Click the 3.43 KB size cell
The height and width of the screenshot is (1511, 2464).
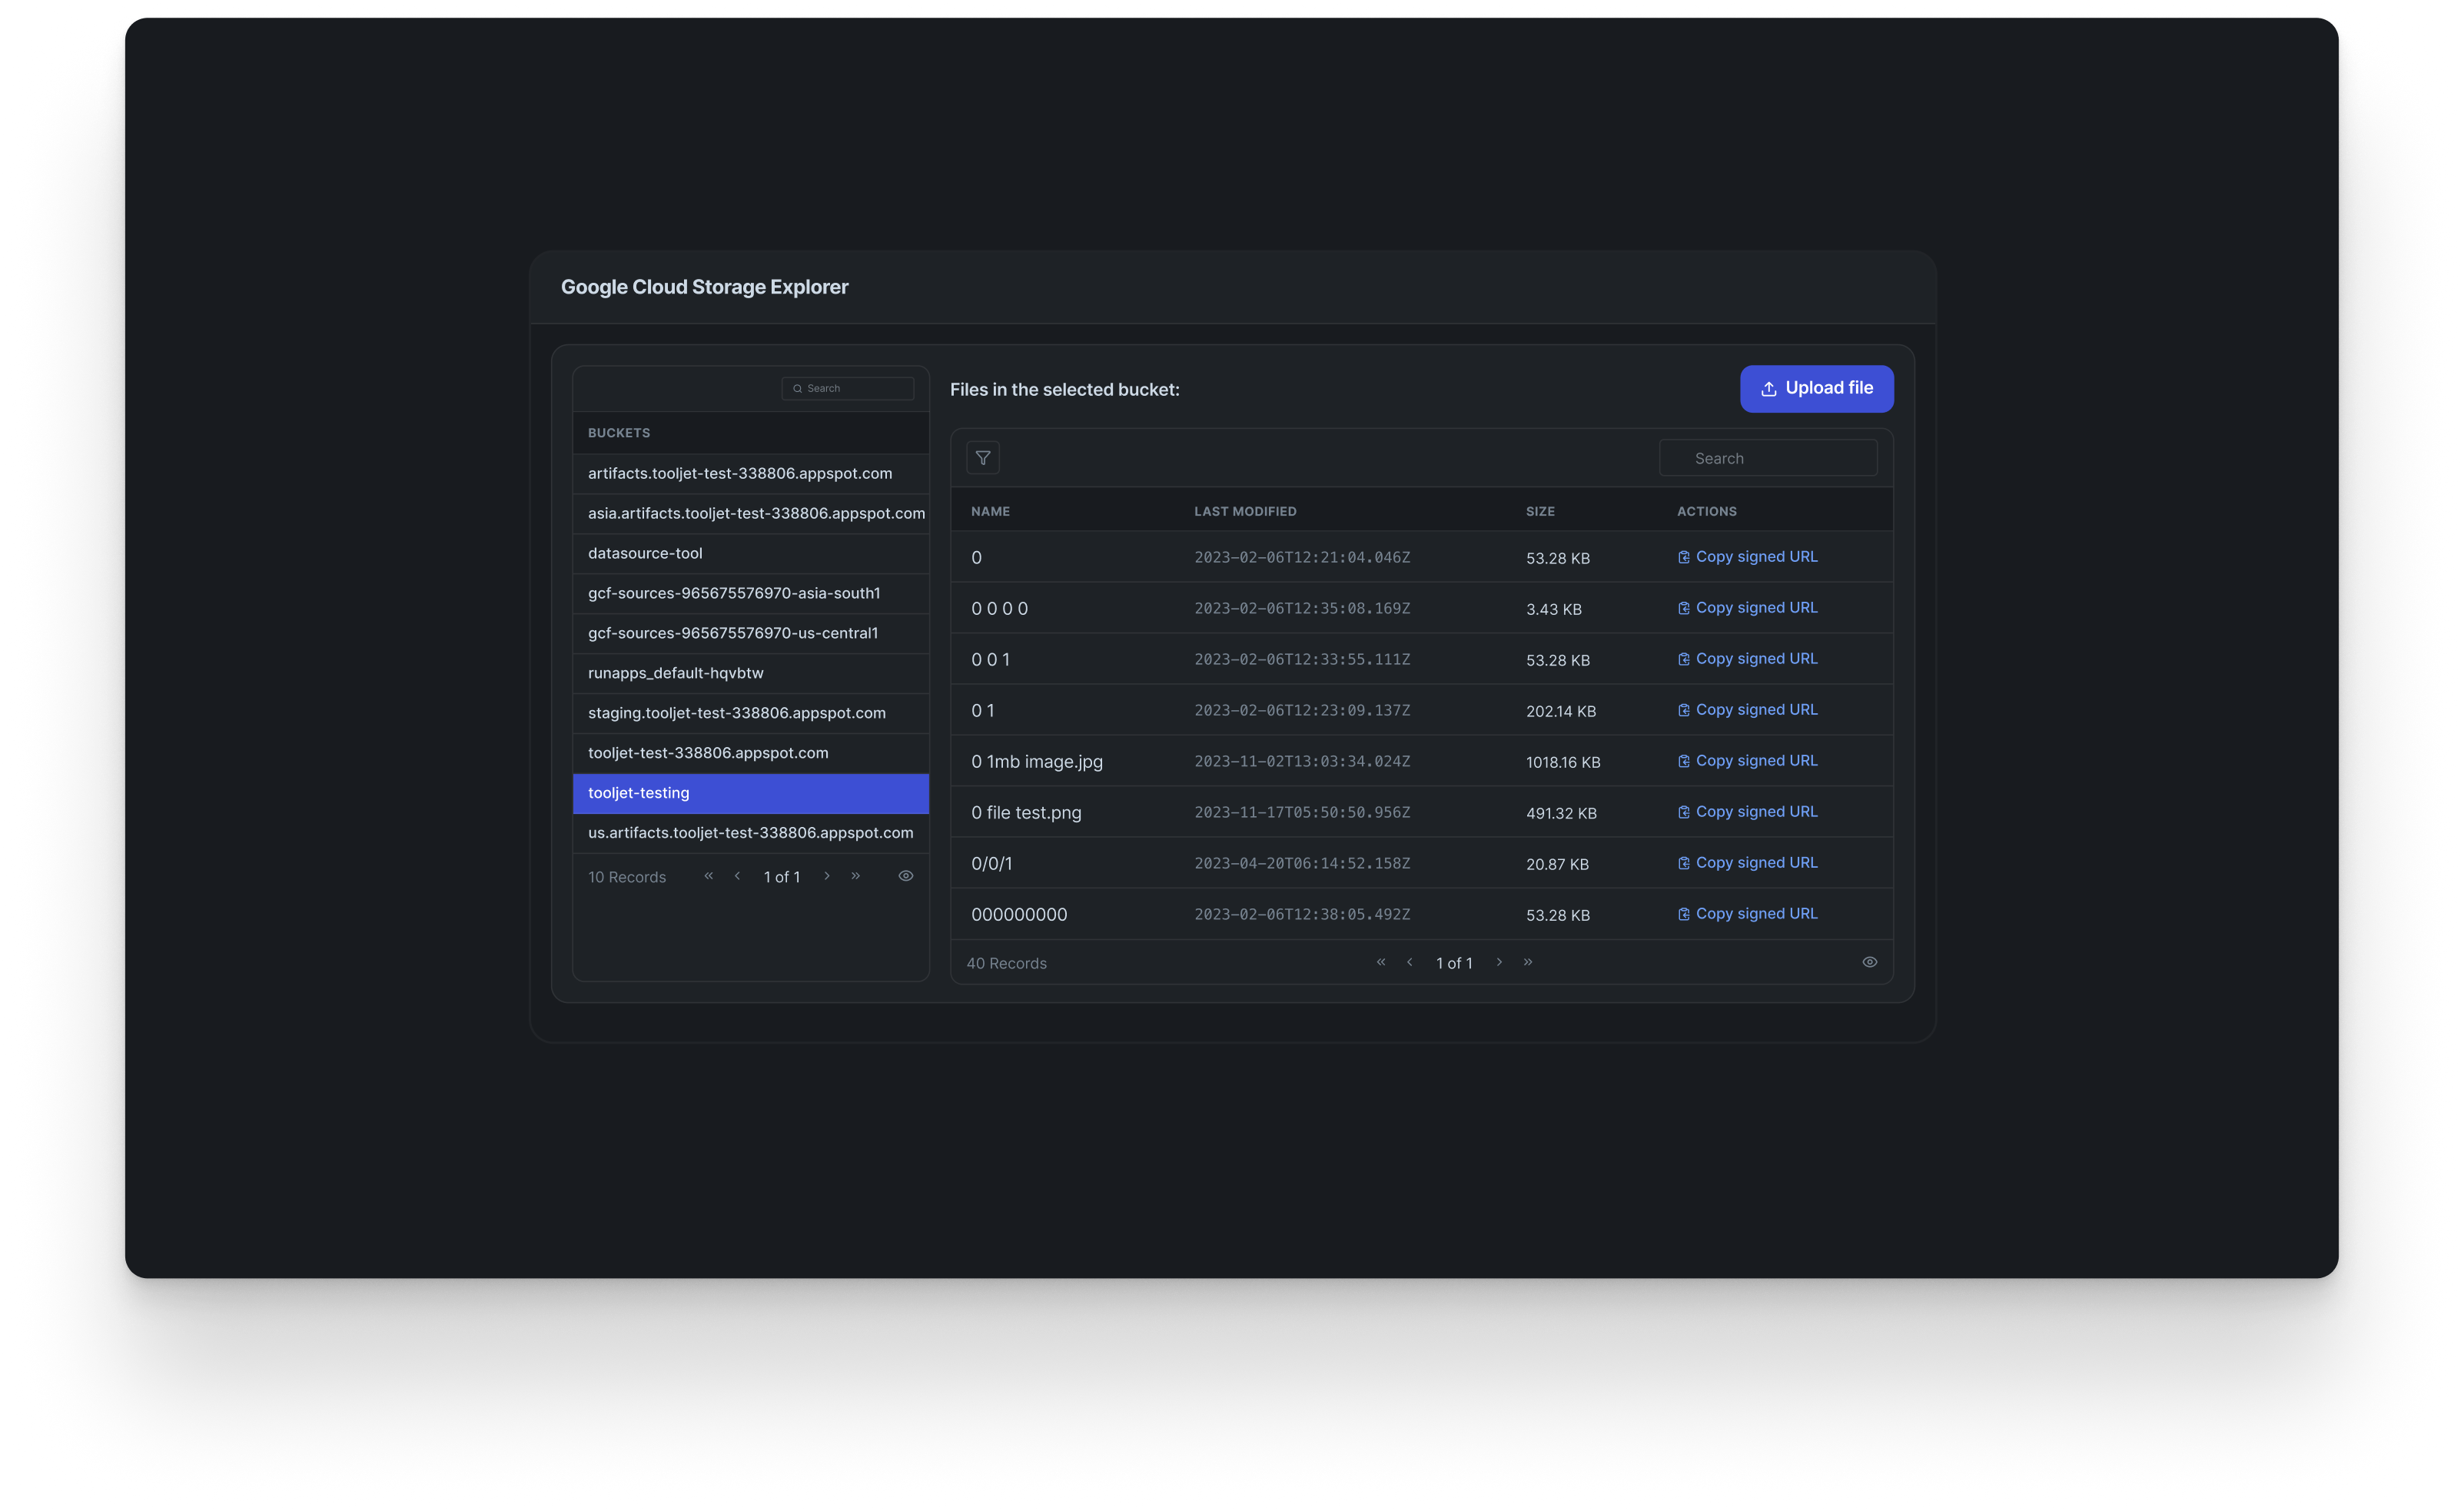(x=1554, y=610)
